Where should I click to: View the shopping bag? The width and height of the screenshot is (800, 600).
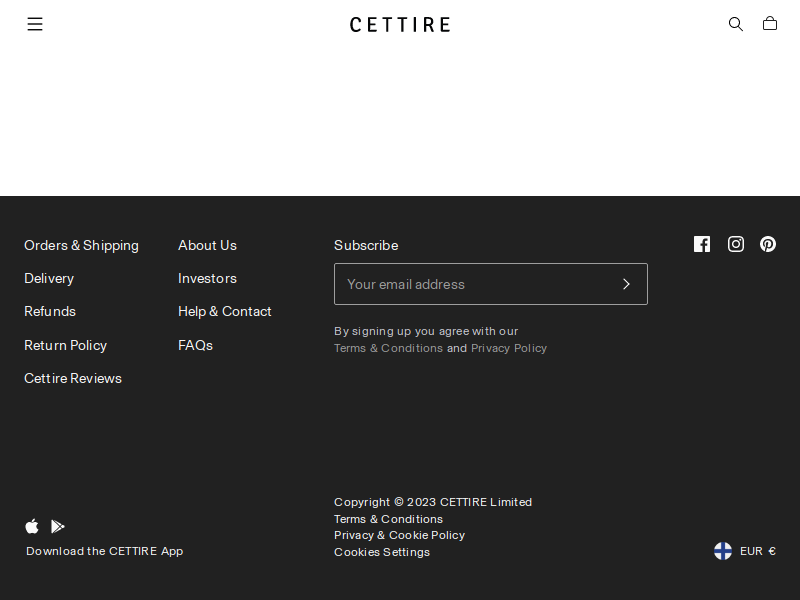click(x=770, y=23)
